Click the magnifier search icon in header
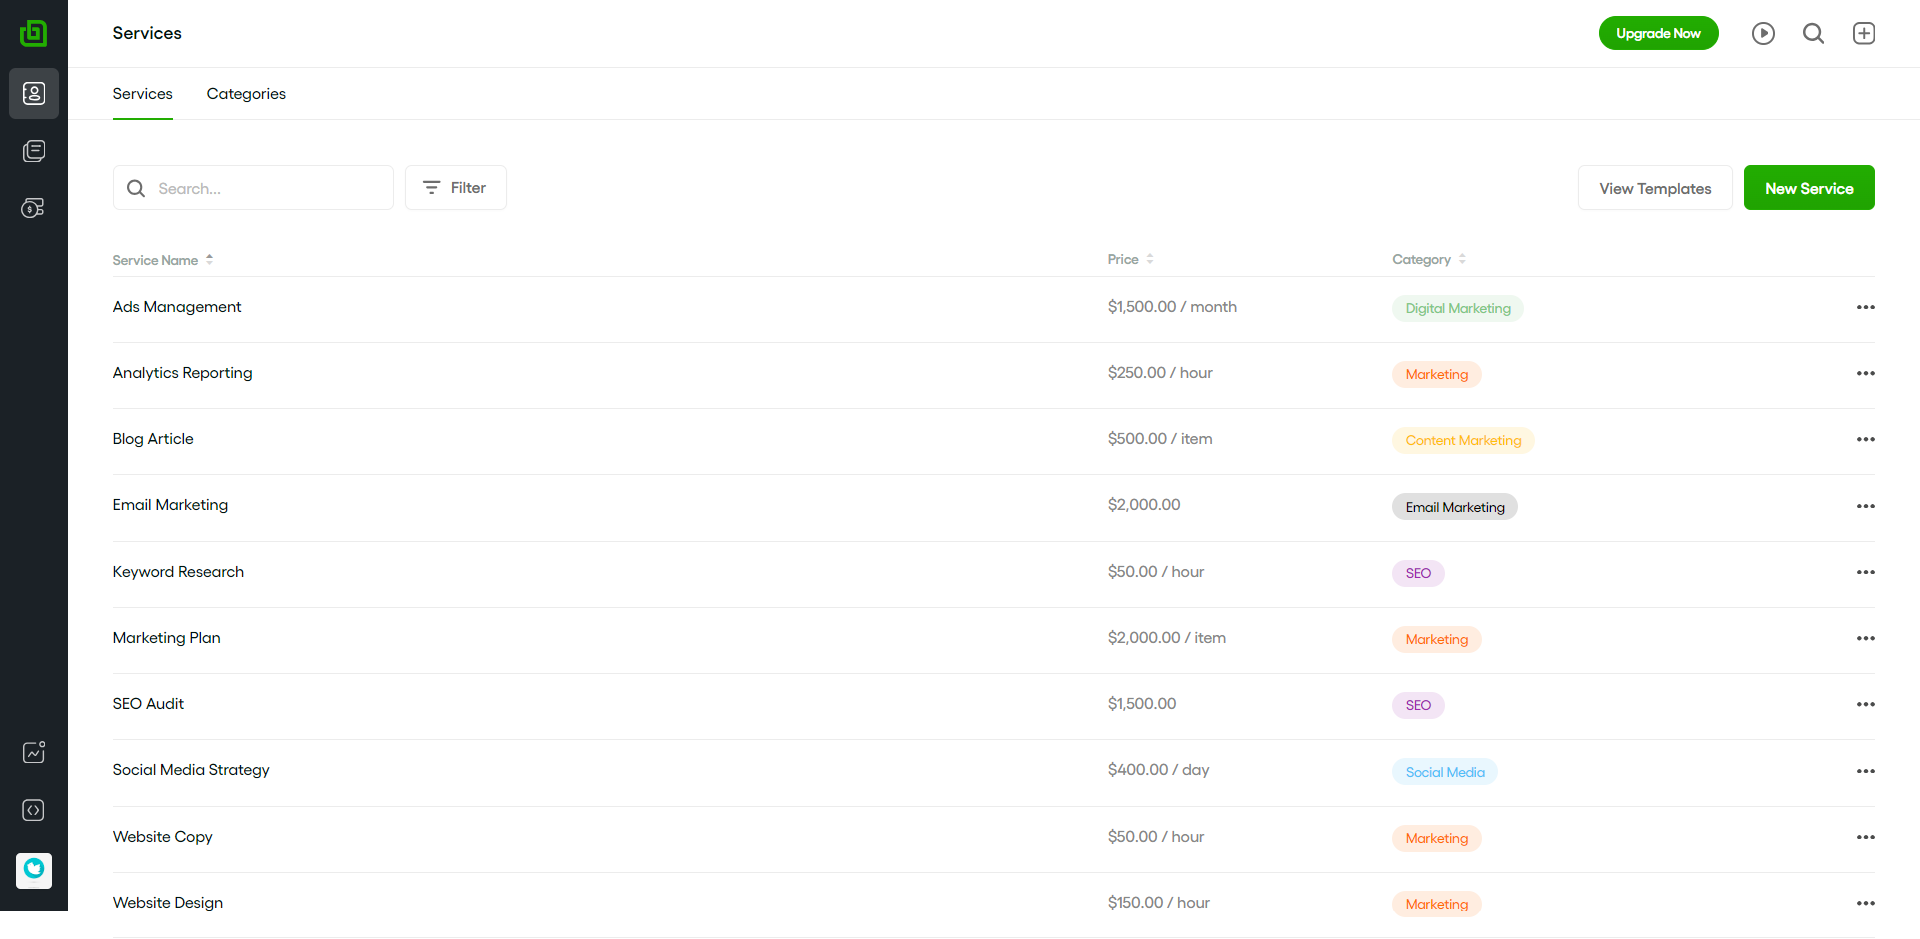Image resolution: width=1920 pixels, height=939 pixels. [x=1813, y=33]
